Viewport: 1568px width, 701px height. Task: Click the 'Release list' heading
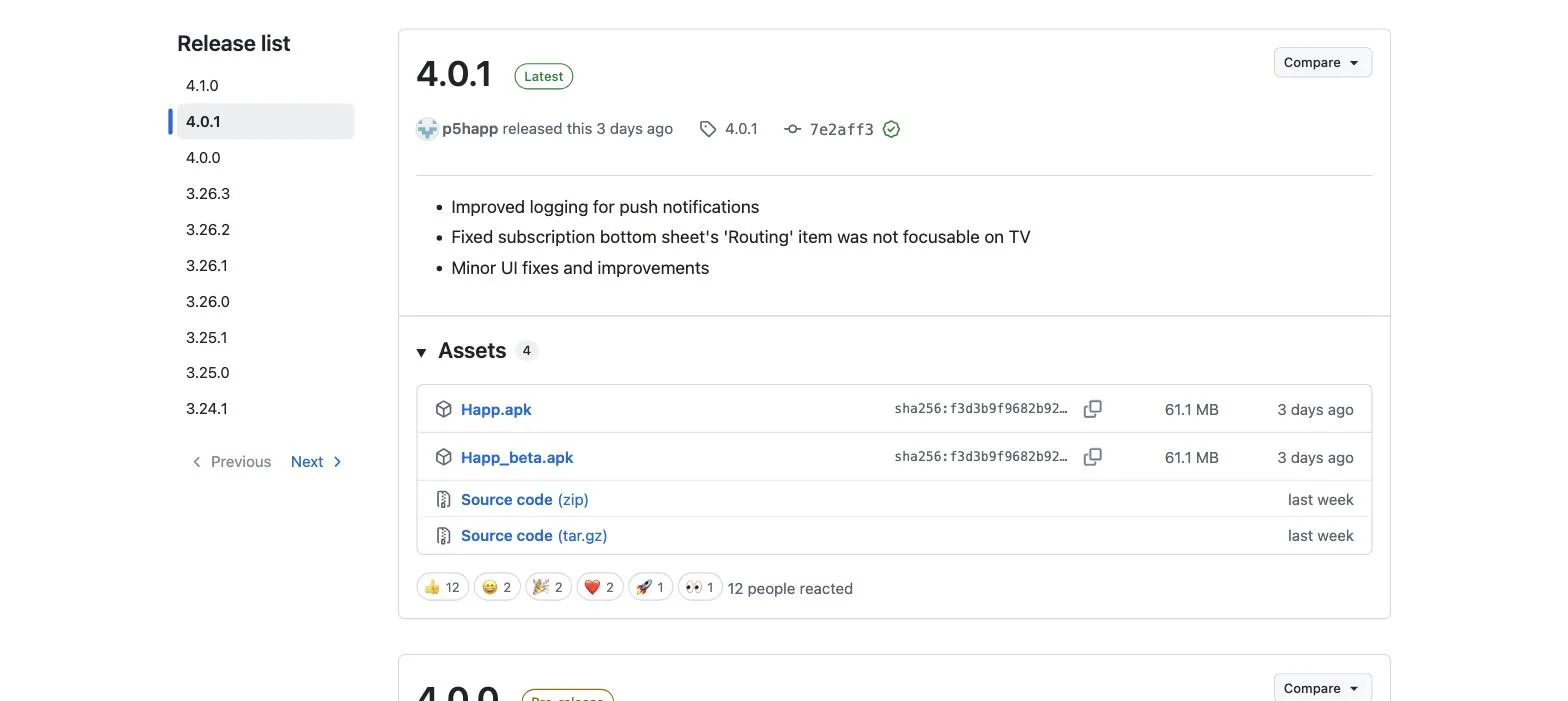pos(234,43)
